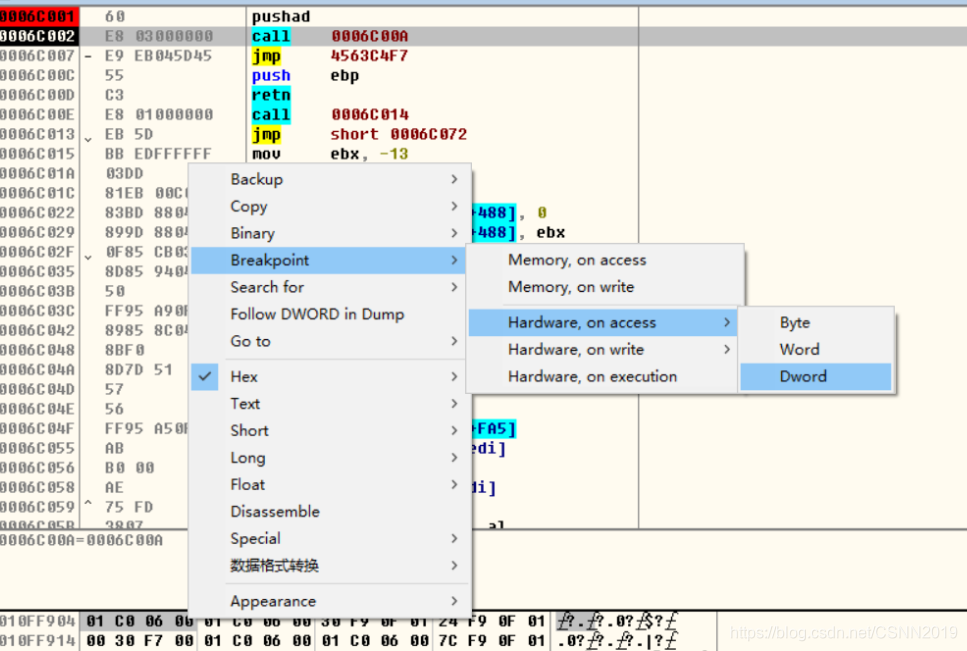967x651 pixels.
Task: Choose Dword hardware breakpoint size
Action: 816,377
